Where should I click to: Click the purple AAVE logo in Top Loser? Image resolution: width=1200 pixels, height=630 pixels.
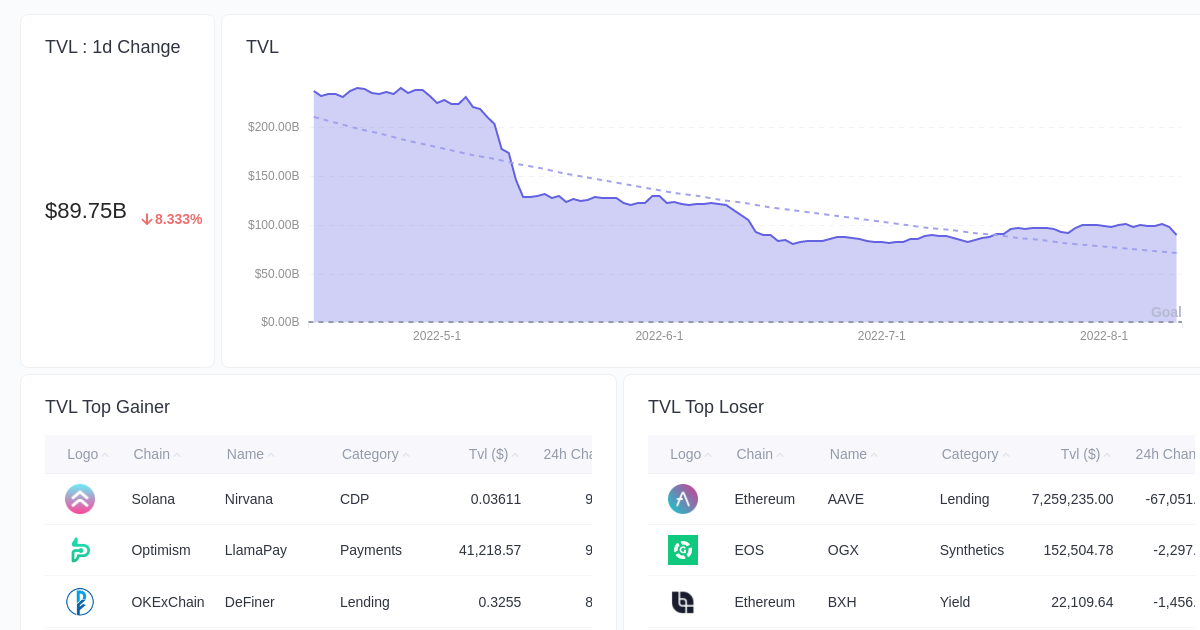(683, 498)
